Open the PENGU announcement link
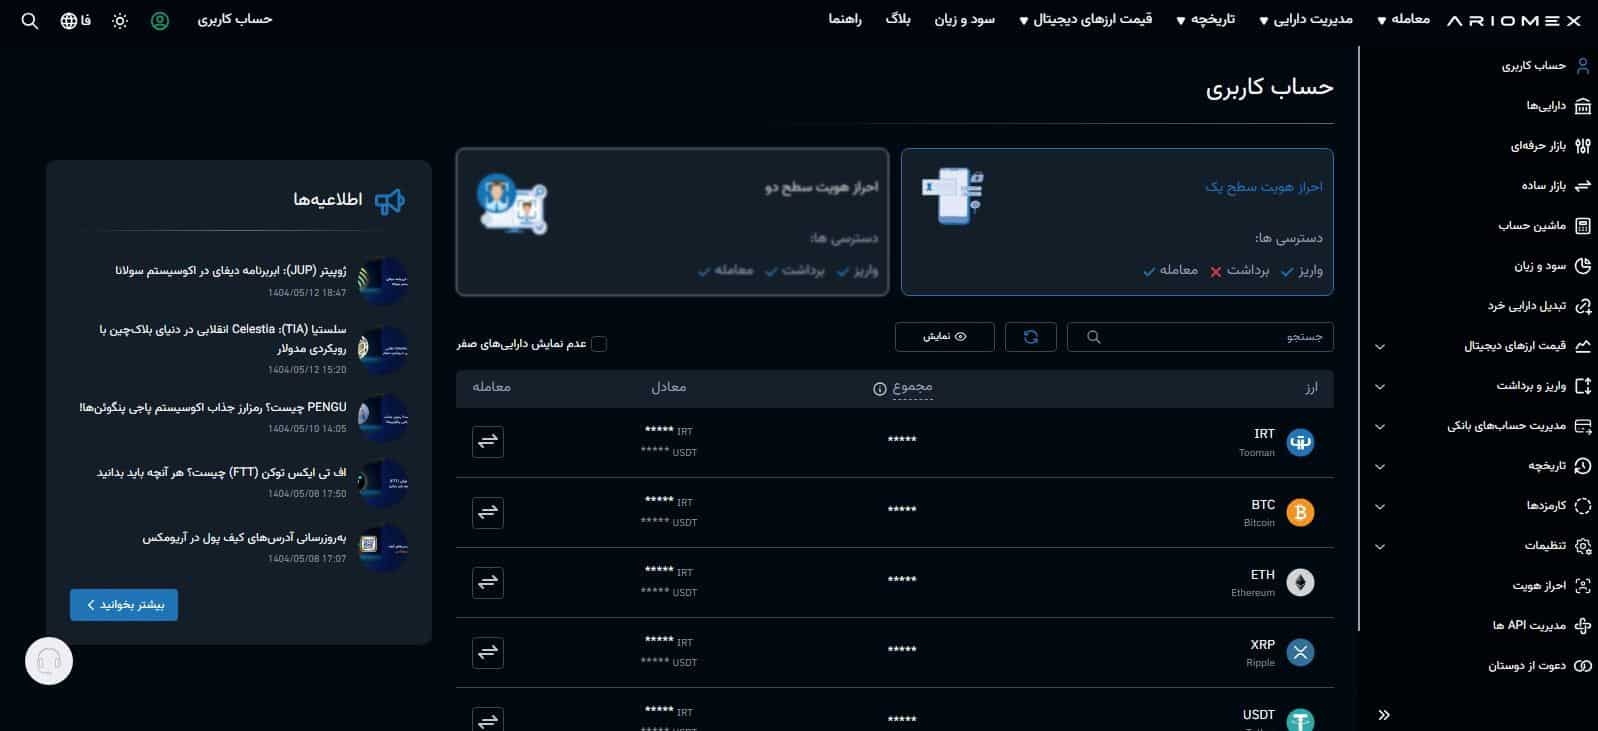1598x731 pixels. (213, 408)
